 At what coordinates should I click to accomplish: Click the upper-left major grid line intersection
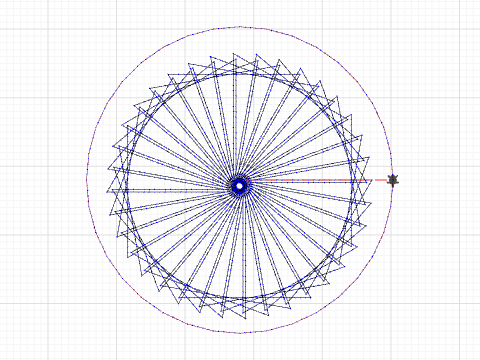pos(48,29)
